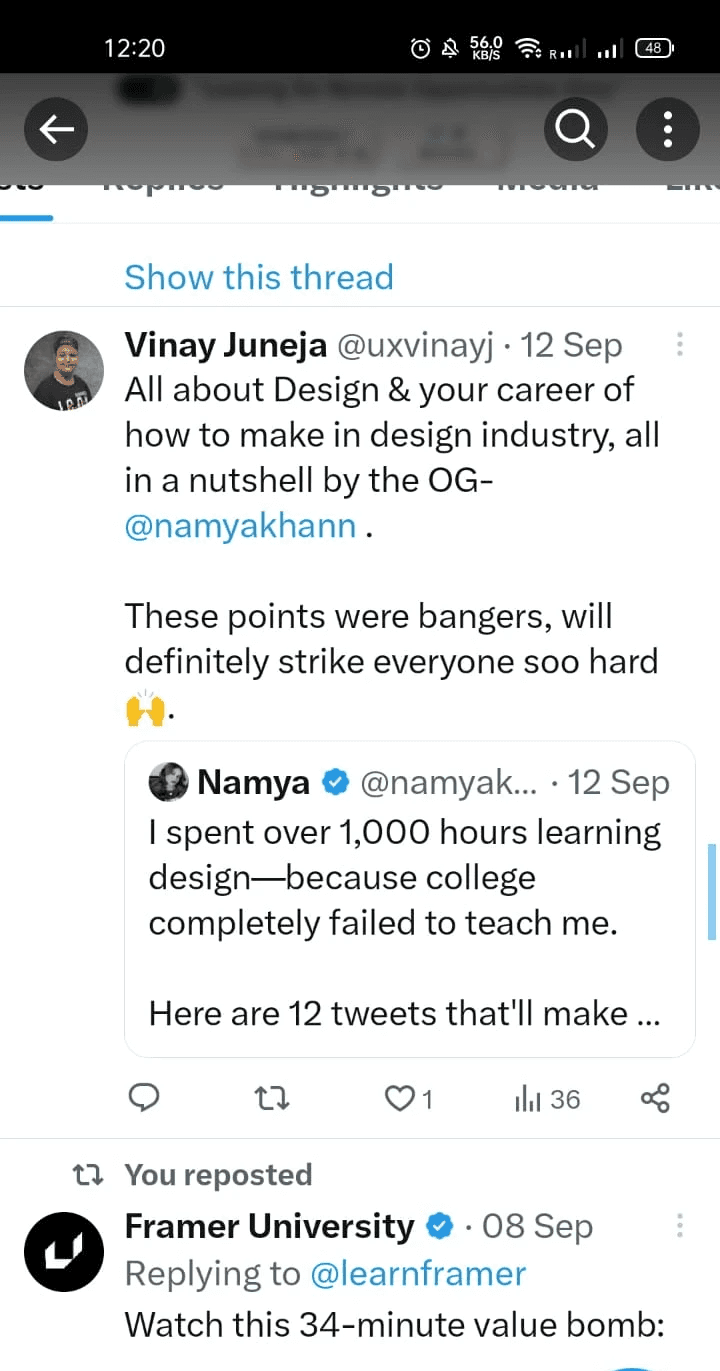
Task: Open the profile overflow menu in header
Action: [667, 129]
